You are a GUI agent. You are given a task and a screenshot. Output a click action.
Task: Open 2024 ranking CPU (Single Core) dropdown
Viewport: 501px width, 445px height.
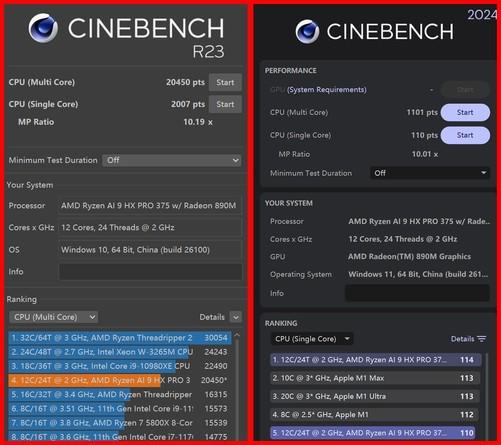[x=311, y=339]
